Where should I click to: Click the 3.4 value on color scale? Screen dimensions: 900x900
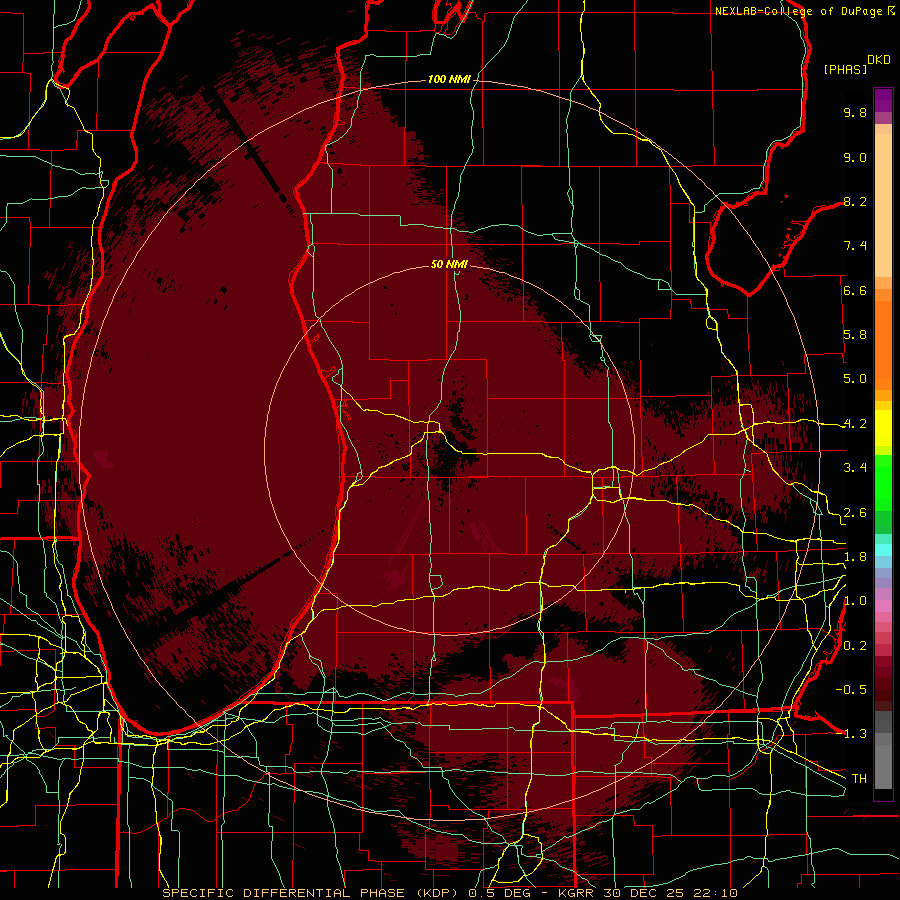[x=855, y=468]
